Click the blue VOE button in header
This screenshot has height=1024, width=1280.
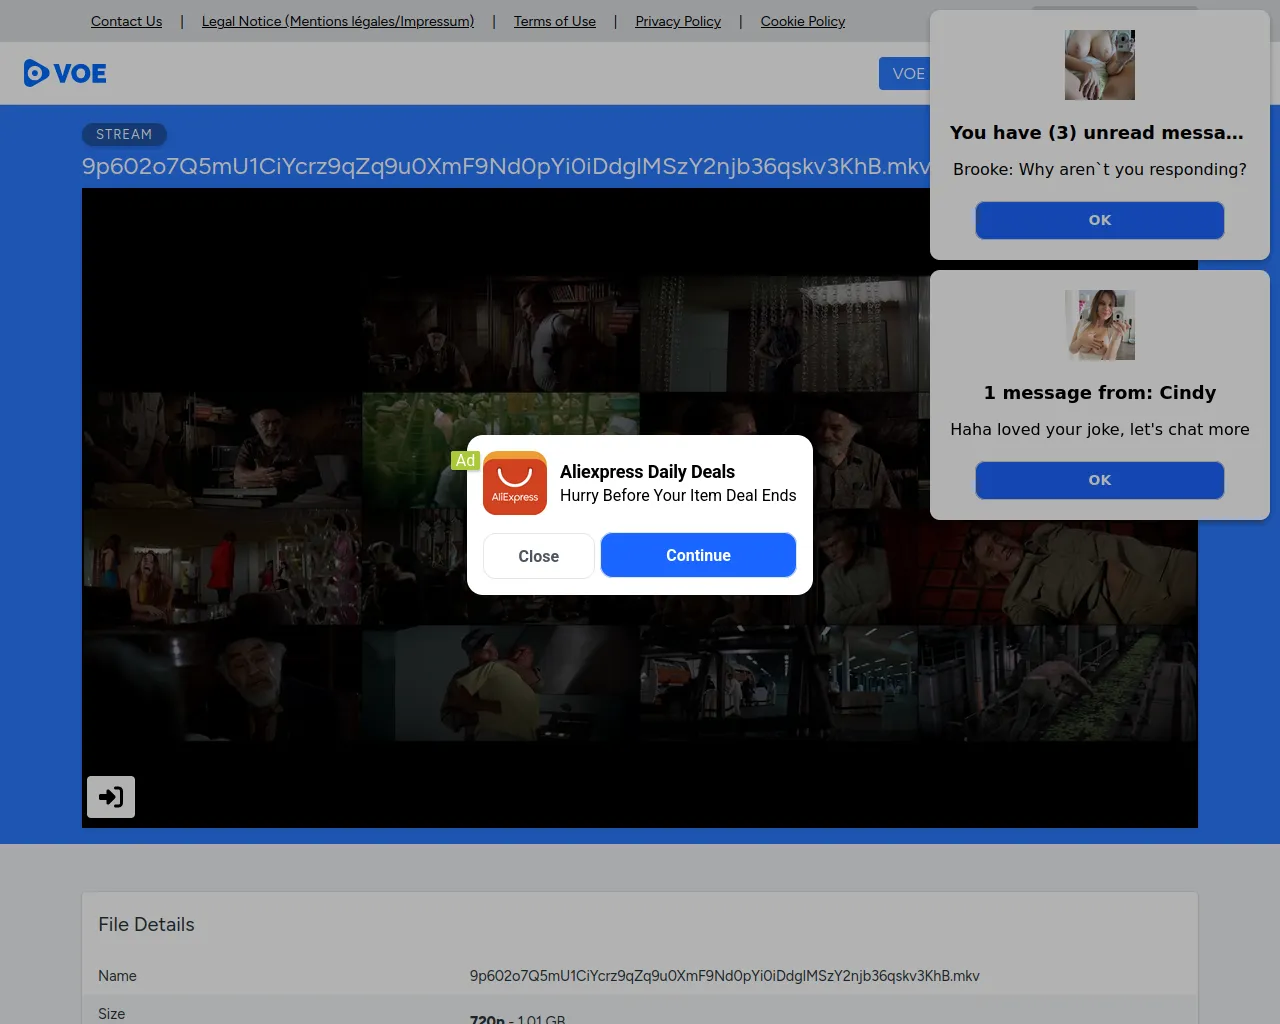(905, 74)
